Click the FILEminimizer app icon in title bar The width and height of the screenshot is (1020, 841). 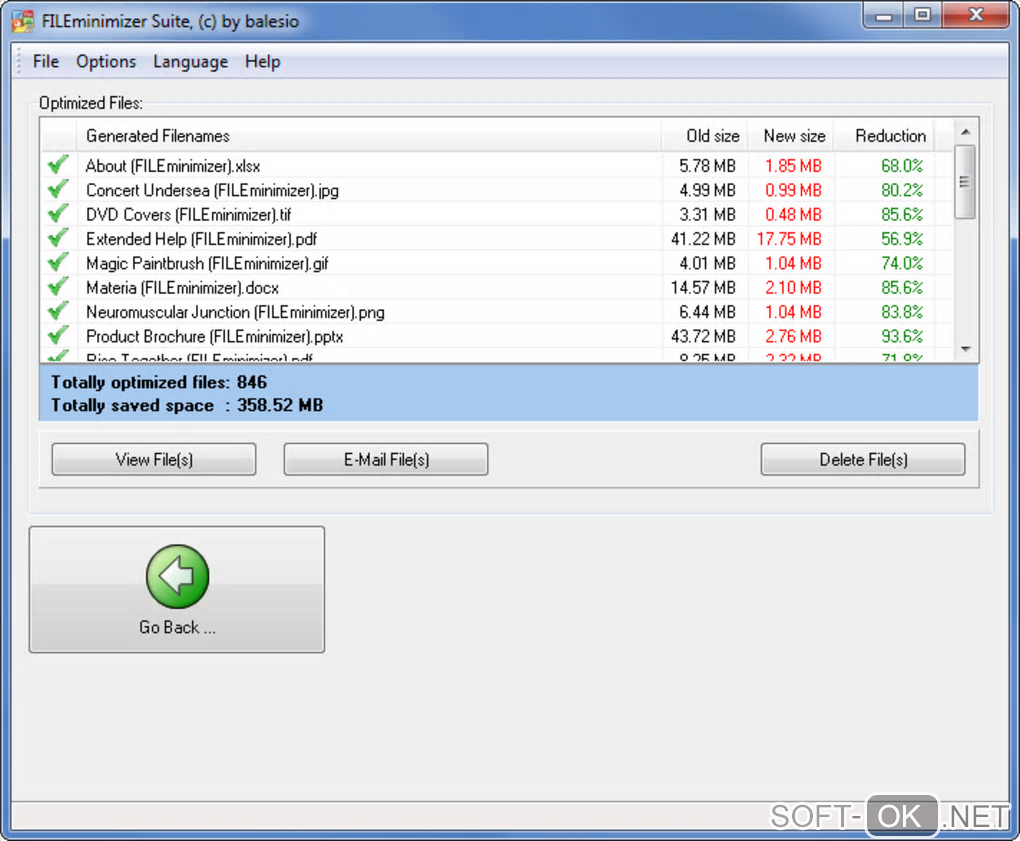(x=23, y=21)
